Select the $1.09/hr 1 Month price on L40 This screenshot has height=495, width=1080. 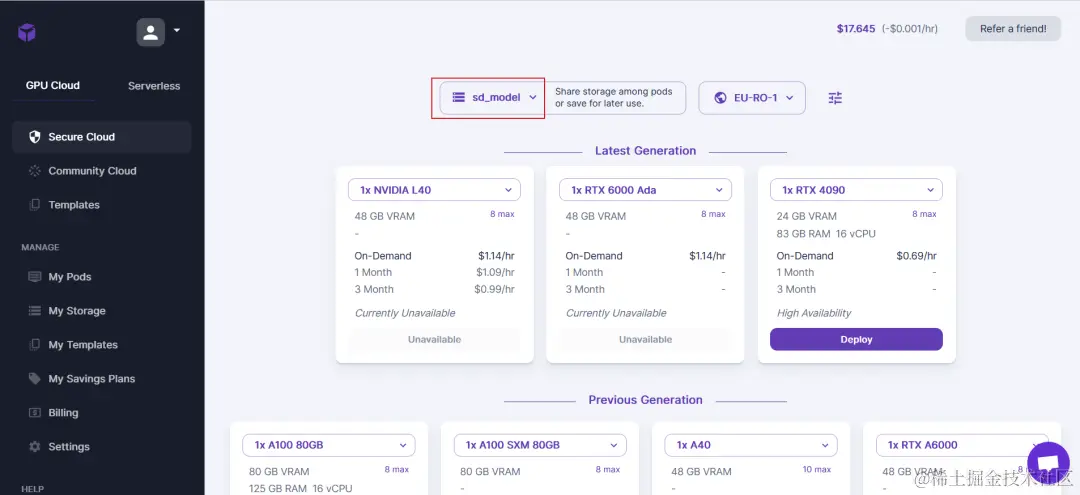point(495,272)
